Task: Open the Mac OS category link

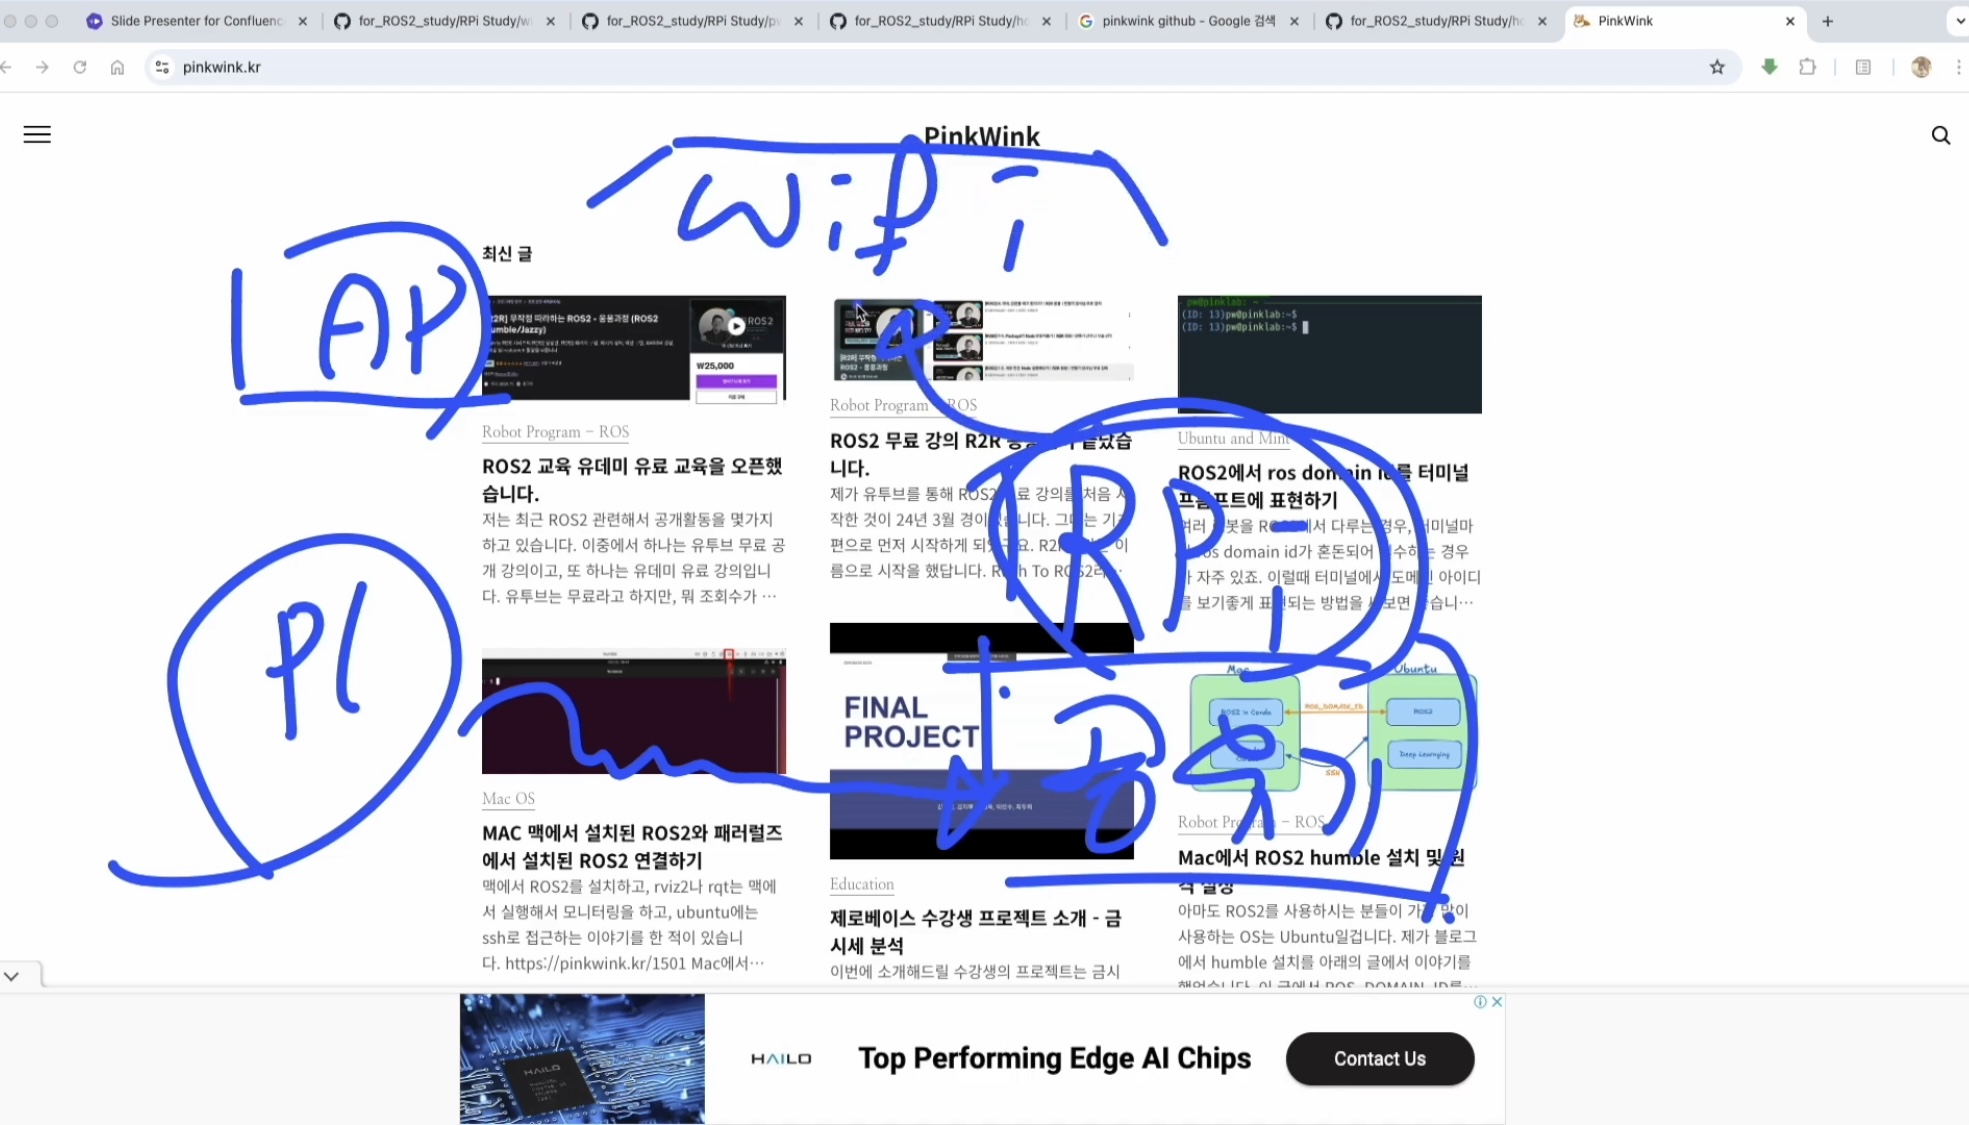Action: click(x=508, y=799)
